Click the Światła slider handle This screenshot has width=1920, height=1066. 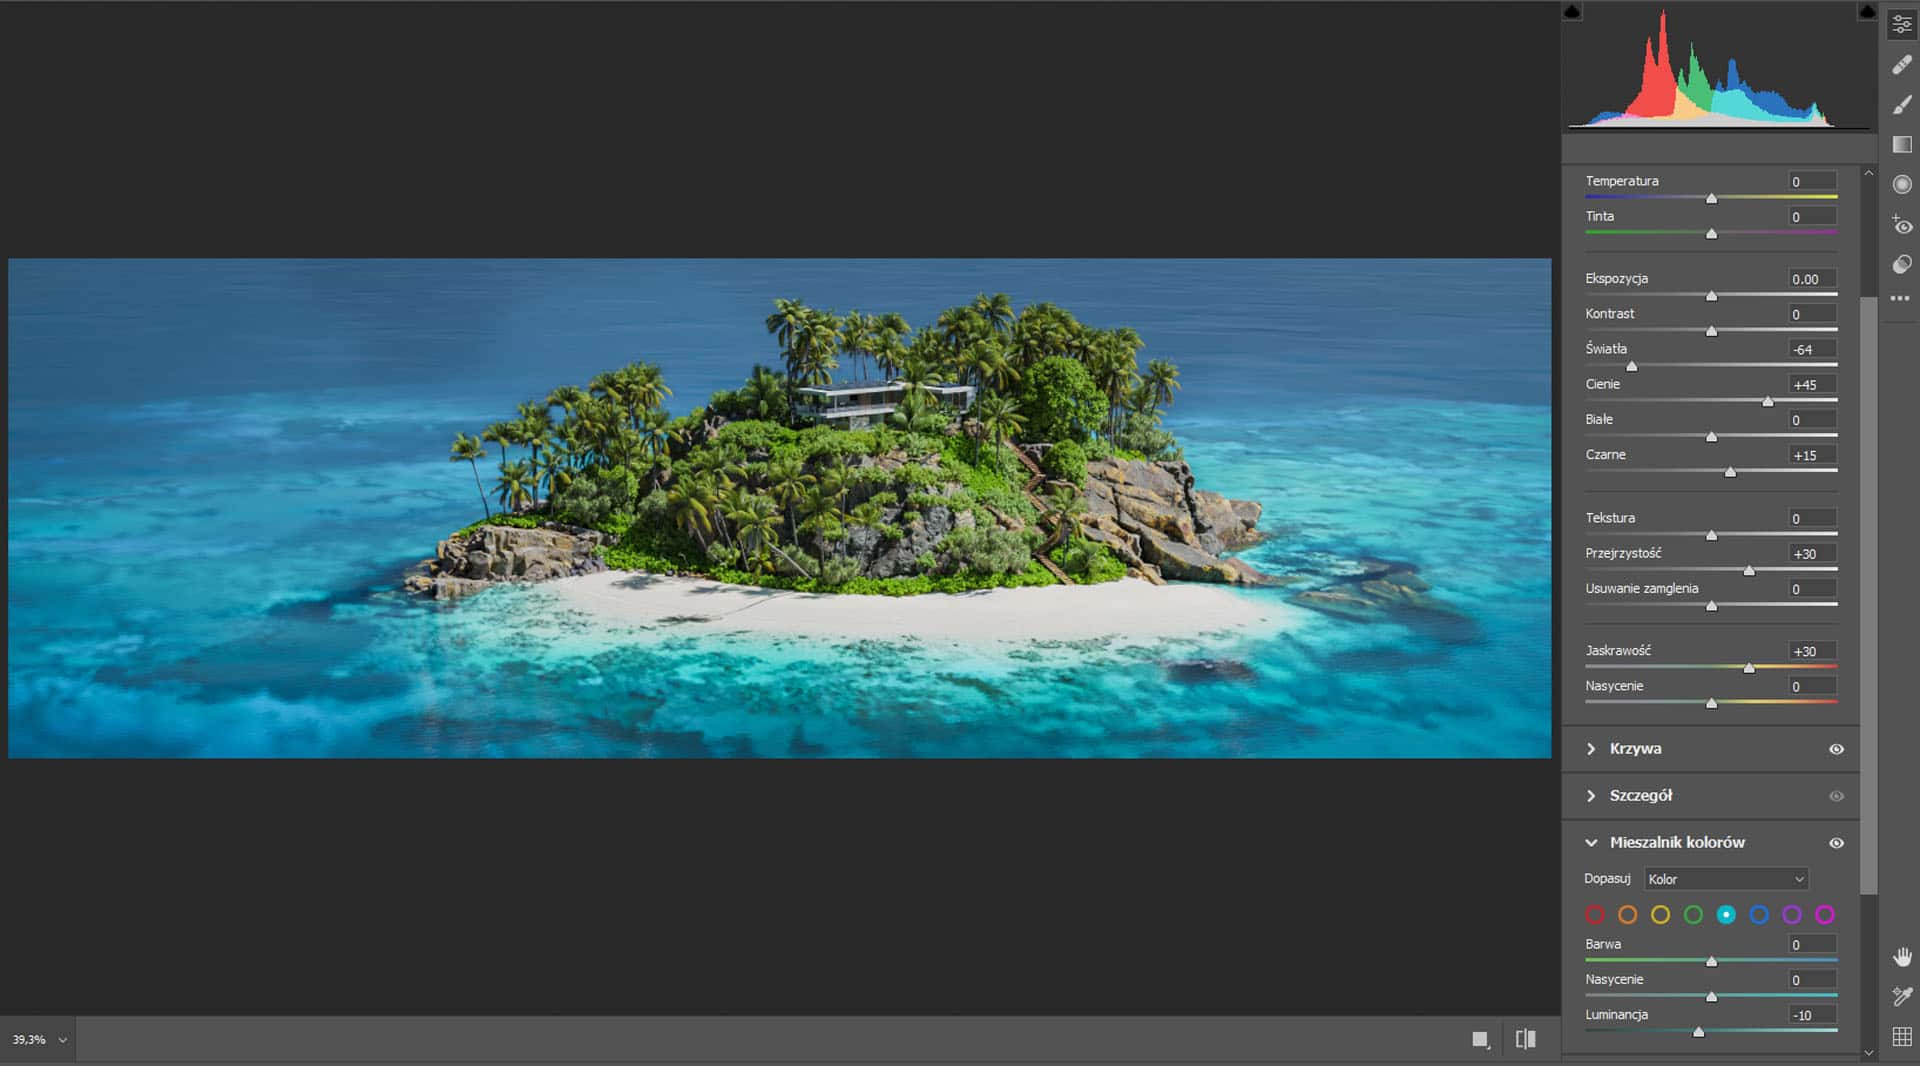click(1632, 366)
